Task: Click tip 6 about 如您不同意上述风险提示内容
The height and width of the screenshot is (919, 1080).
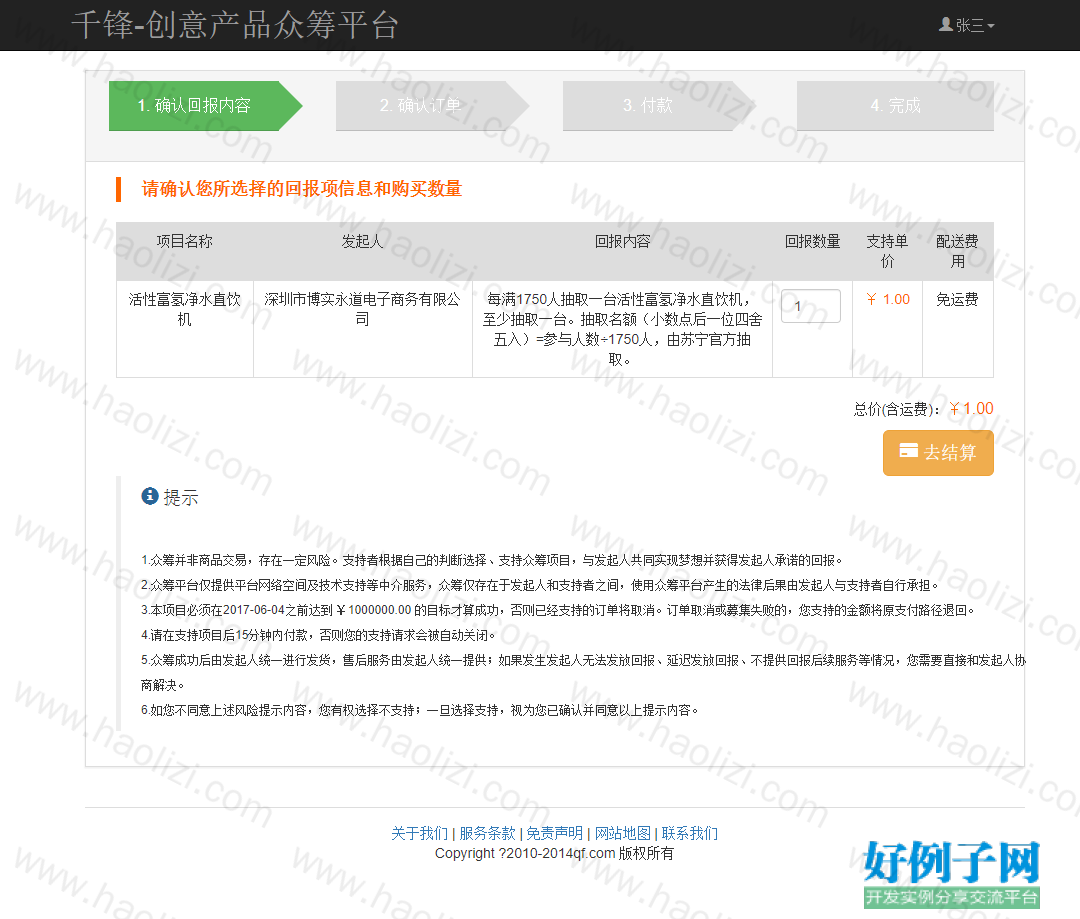Action: 420,710
